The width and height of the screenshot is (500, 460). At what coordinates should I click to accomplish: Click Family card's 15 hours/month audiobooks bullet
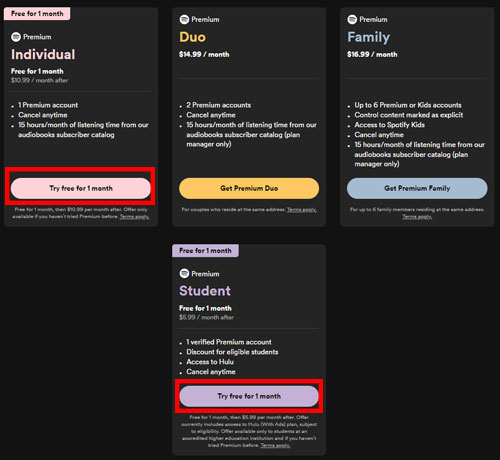420,154
